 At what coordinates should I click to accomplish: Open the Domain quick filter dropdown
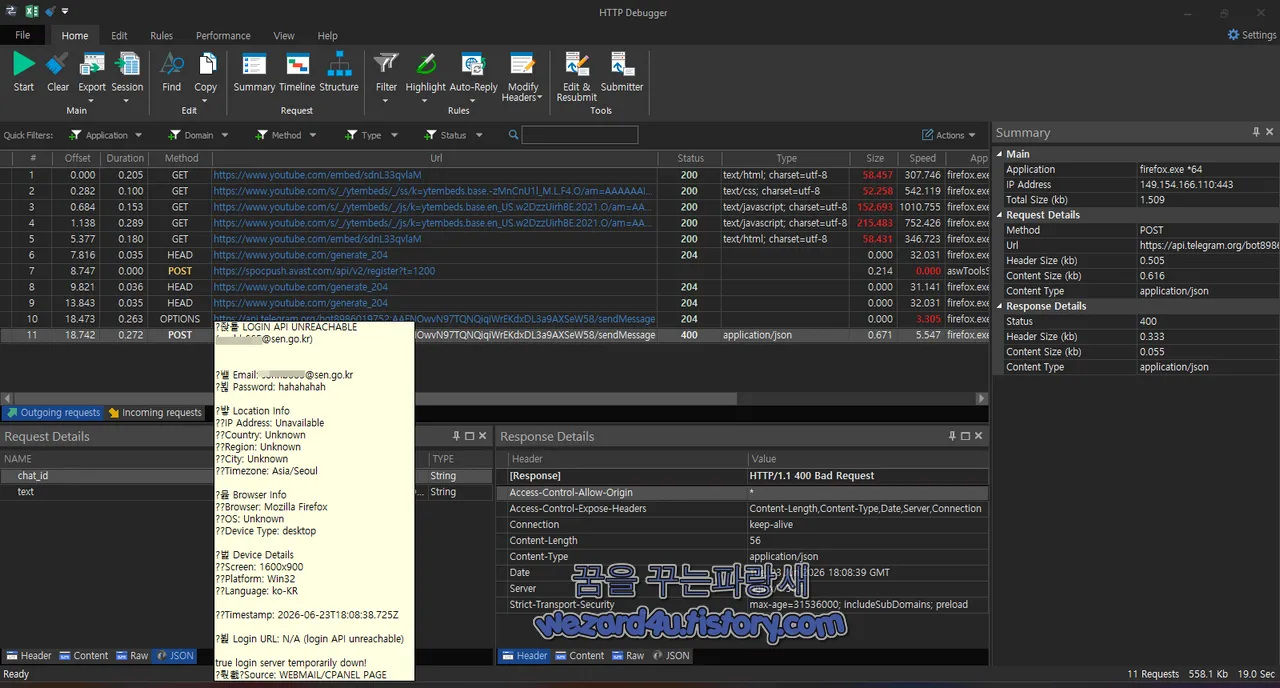pyautogui.click(x=198, y=135)
